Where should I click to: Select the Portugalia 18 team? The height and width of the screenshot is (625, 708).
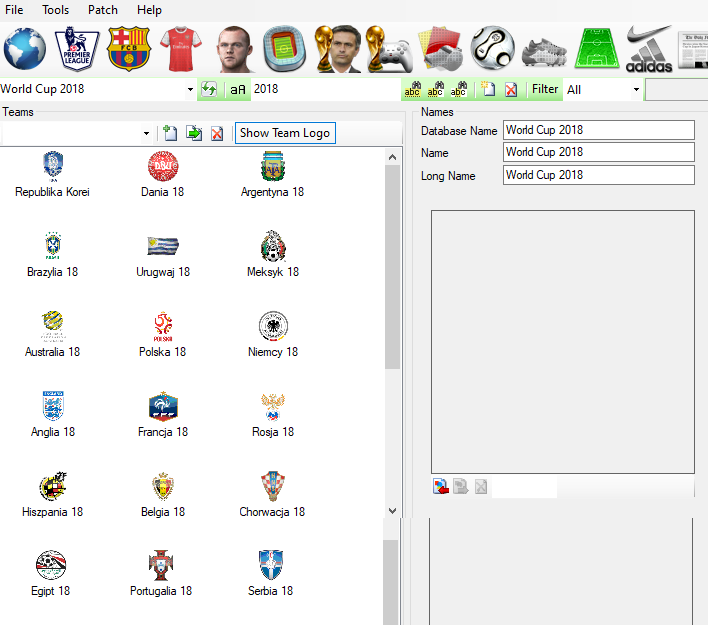(x=161, y=574)
